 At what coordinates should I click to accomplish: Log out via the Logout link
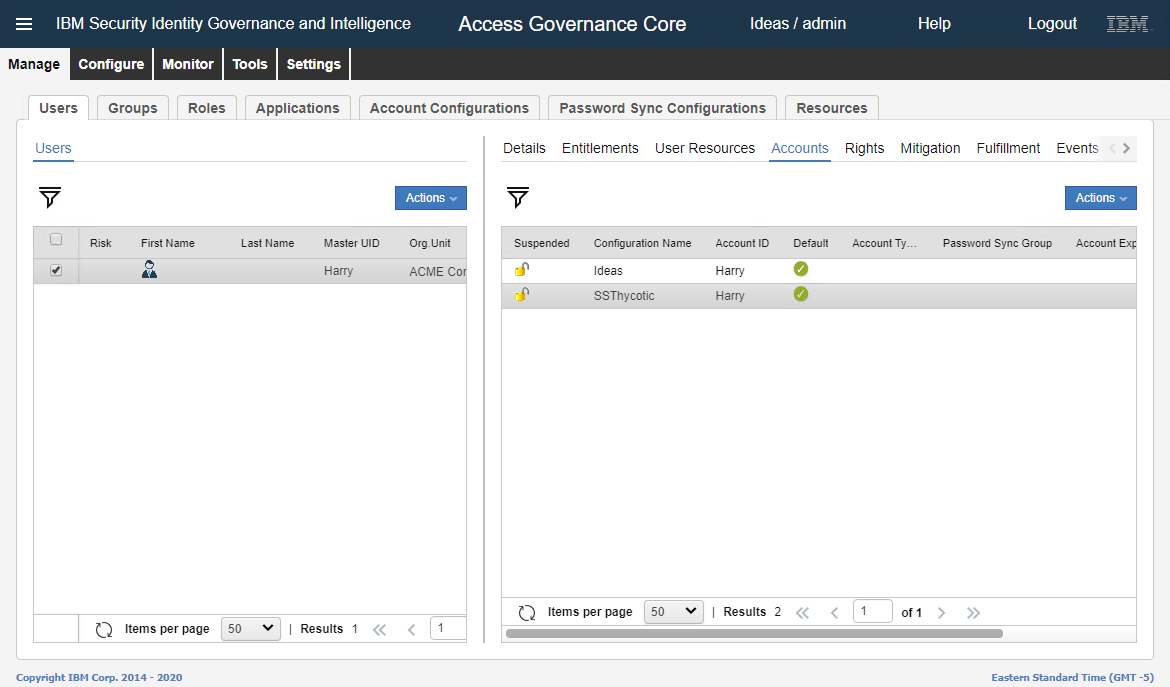pos(1052,24)
